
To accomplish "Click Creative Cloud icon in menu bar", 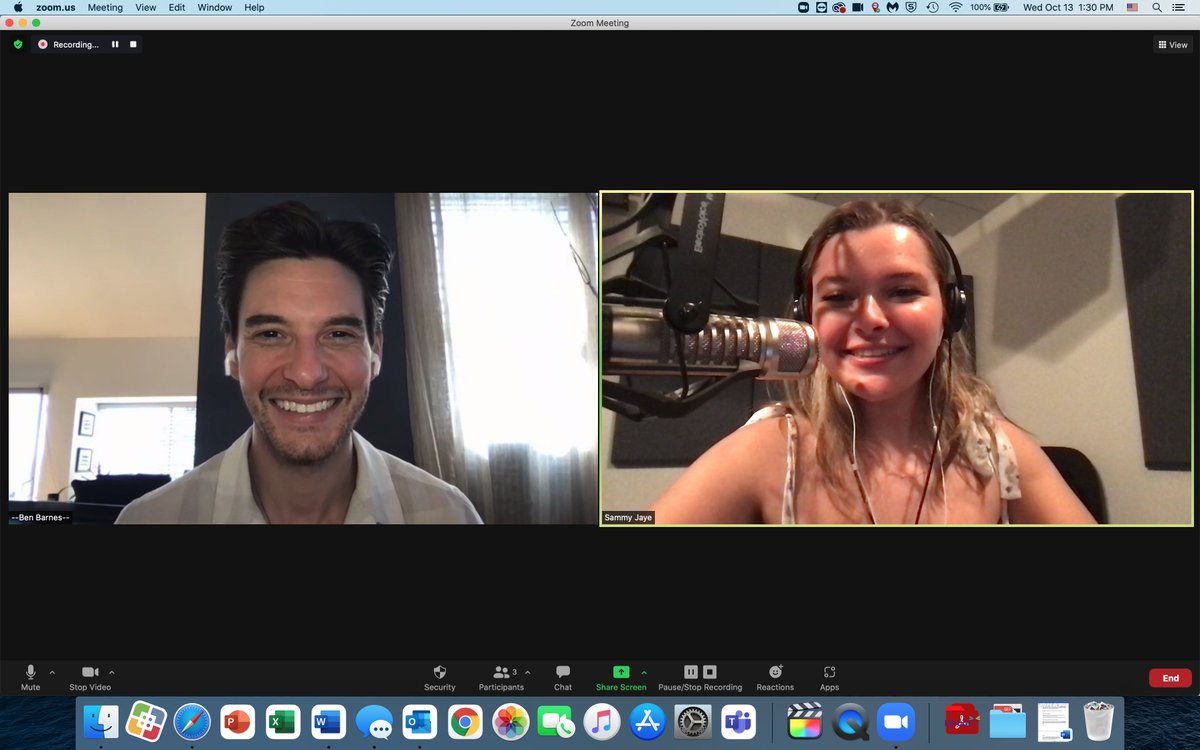I will point(839,7).
